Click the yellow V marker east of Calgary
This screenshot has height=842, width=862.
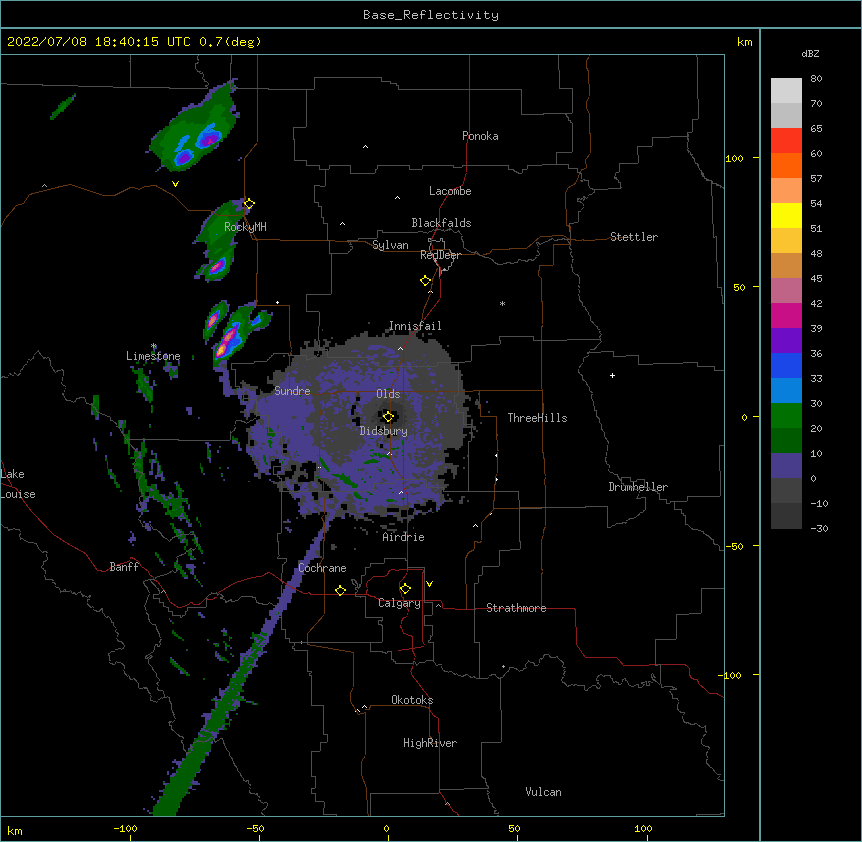click(429, 584)
